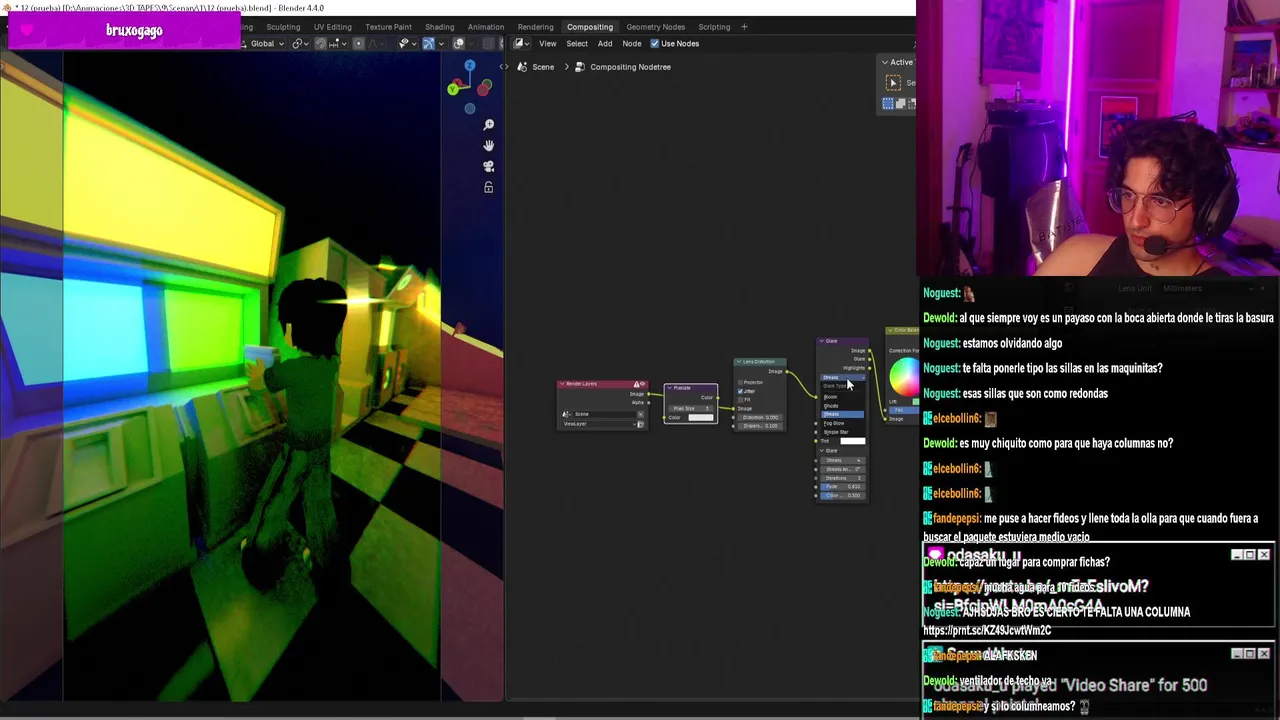
Task: Click the Iterations field in Glare
Action: pos(842,478)
